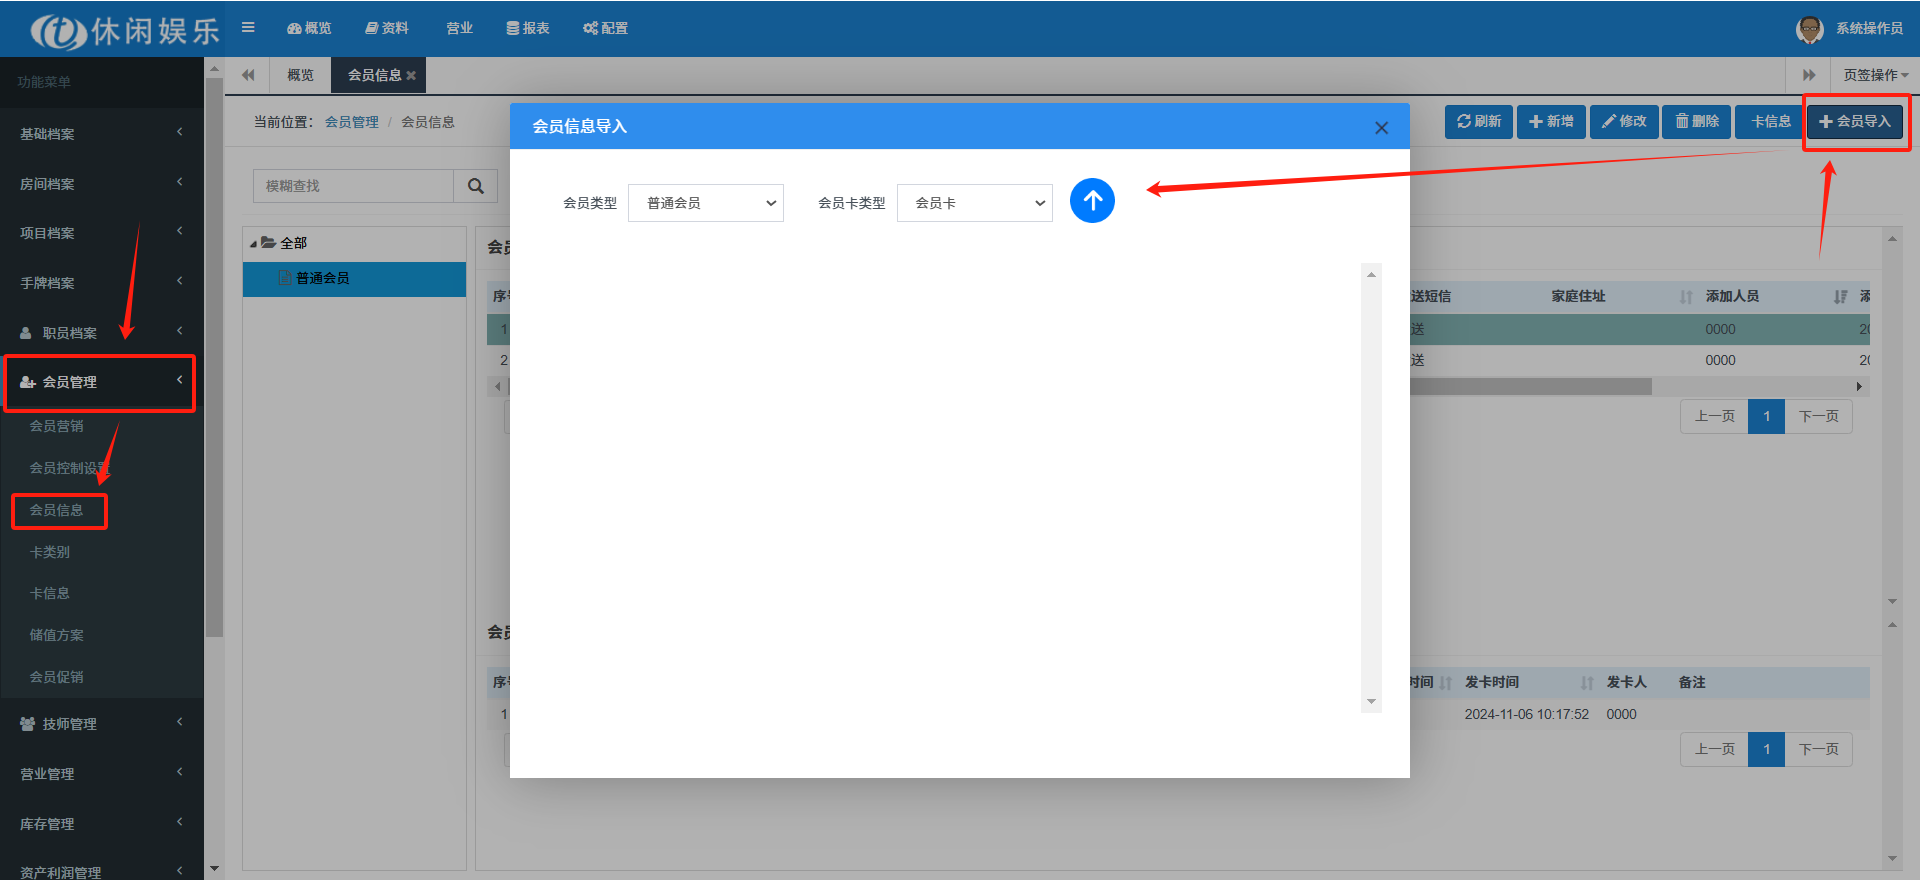Collapse the 全部 tree node
Screen dimensions: 1920x880
click(254, 244)
